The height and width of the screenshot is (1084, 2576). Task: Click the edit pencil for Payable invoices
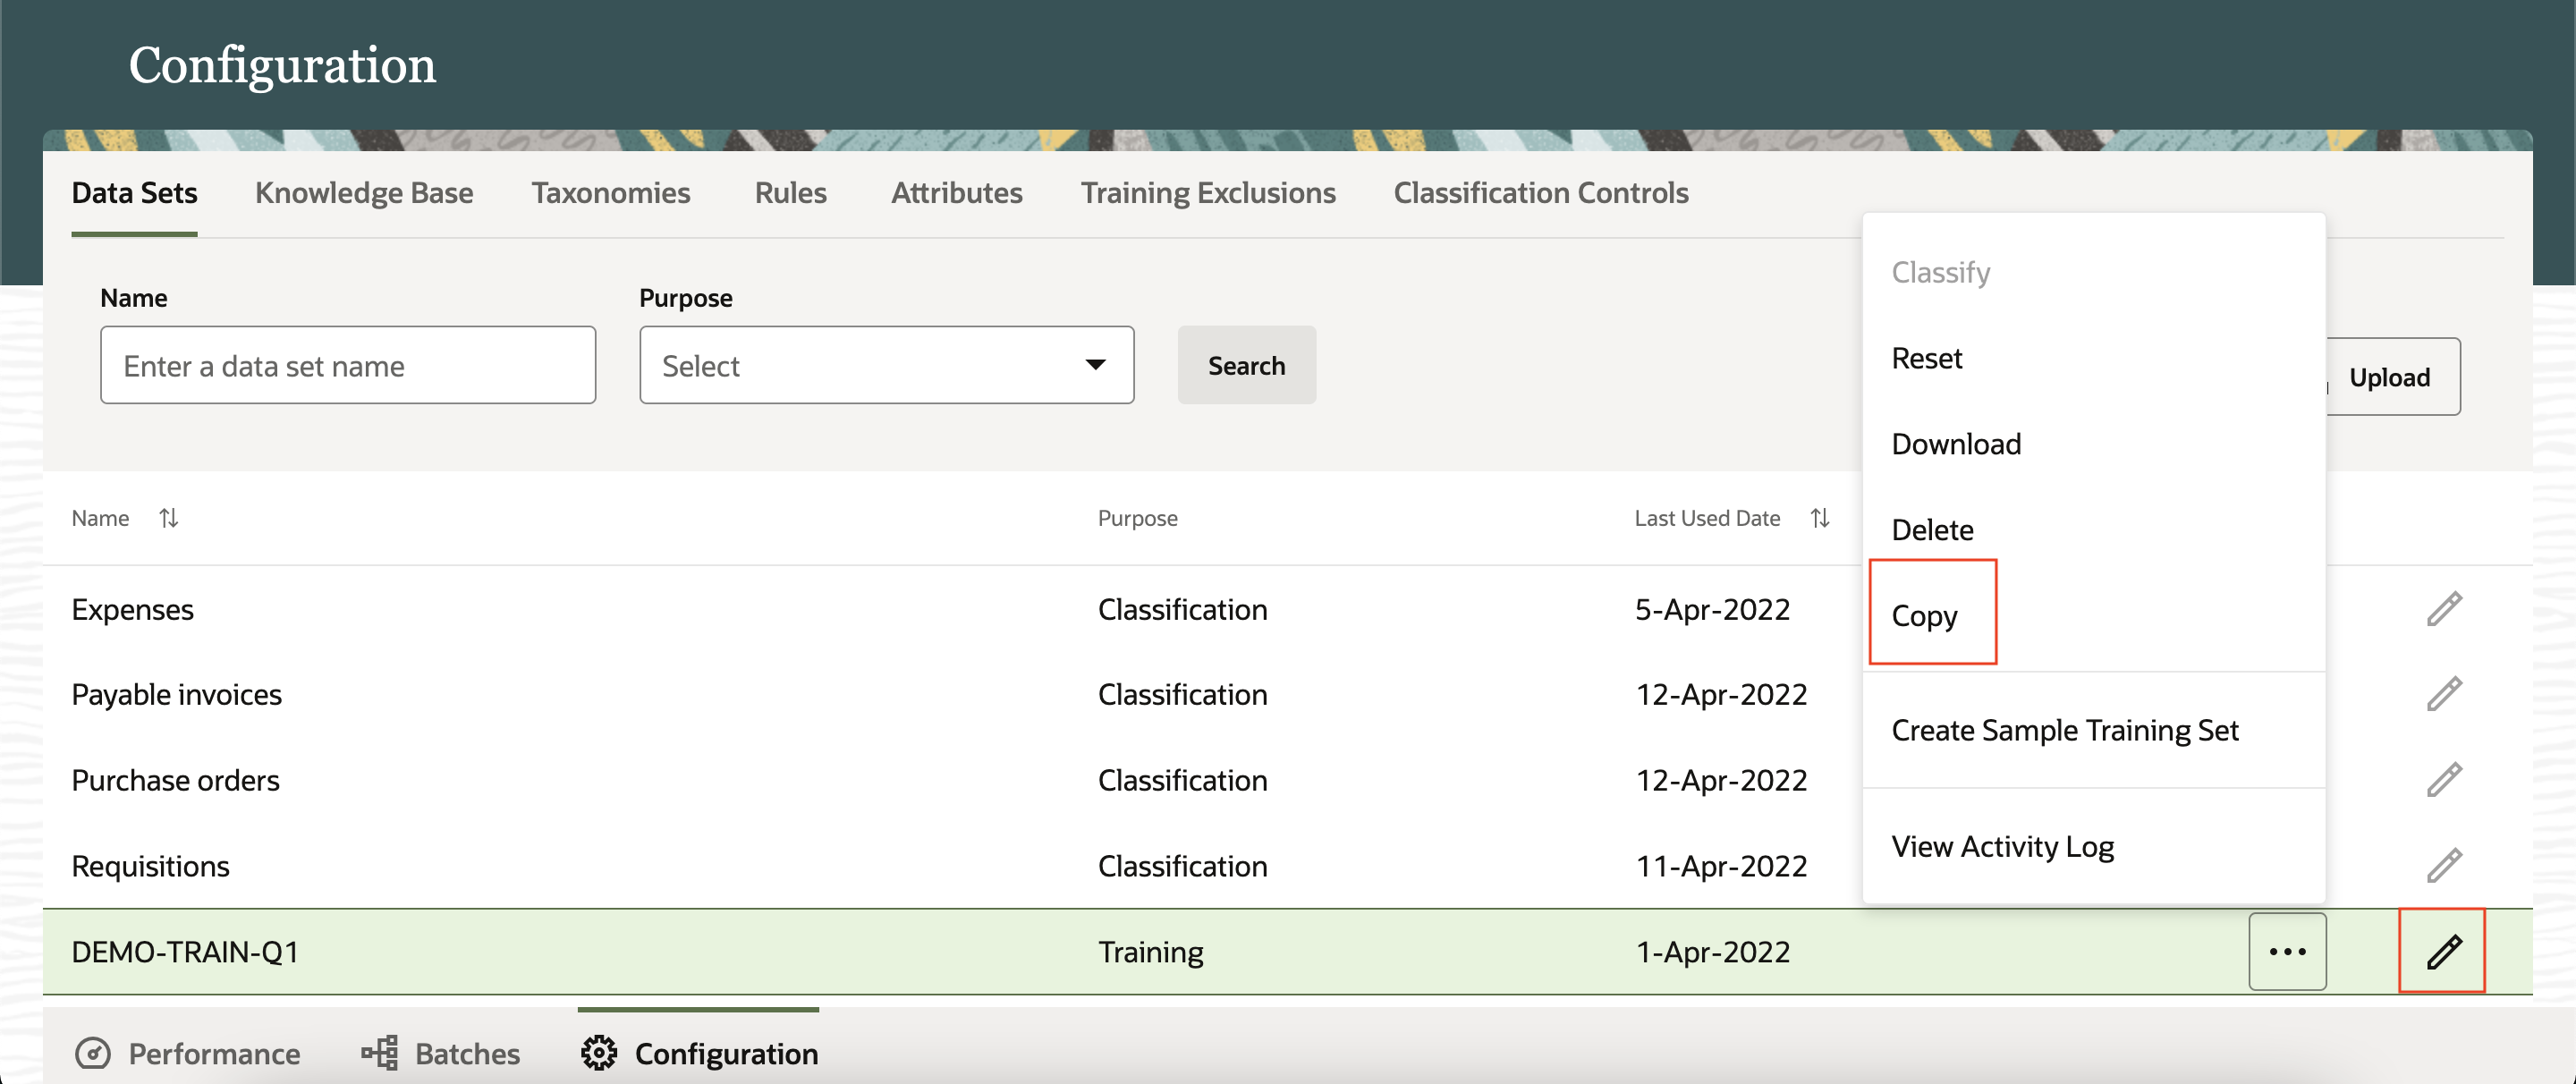coord(2443,694)
